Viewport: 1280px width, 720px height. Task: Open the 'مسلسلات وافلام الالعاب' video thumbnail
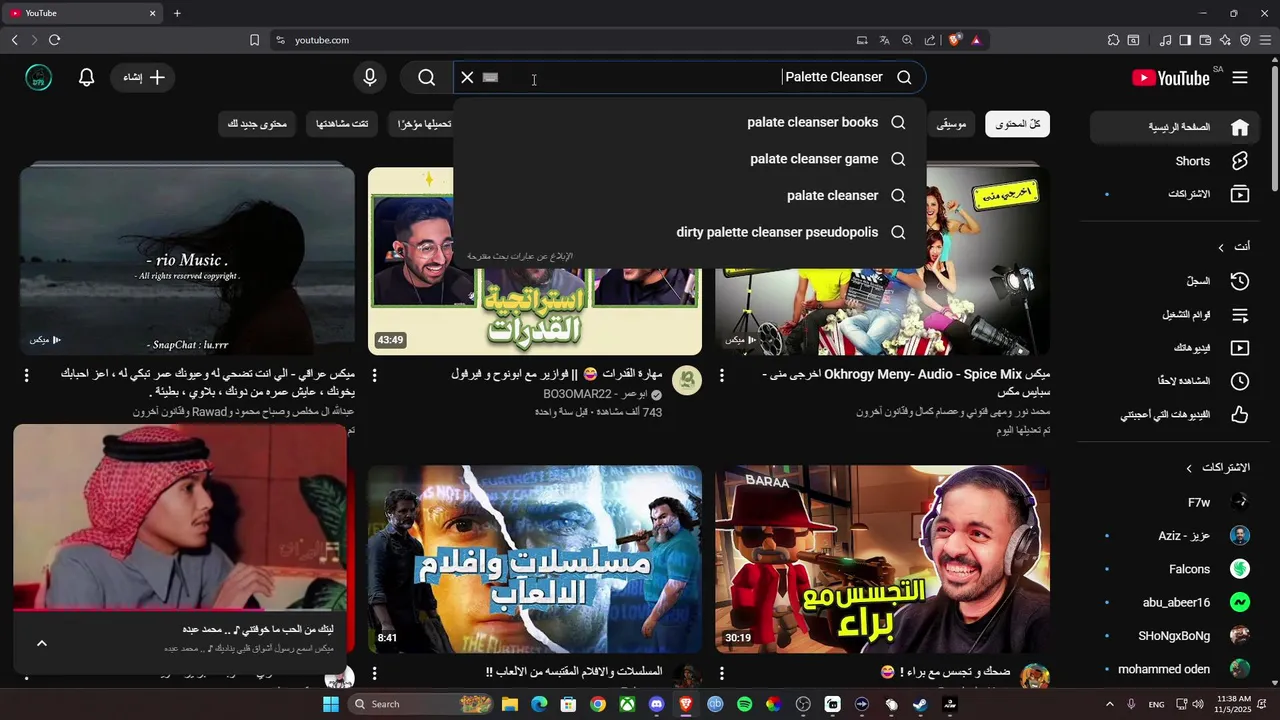coord(535,559)
